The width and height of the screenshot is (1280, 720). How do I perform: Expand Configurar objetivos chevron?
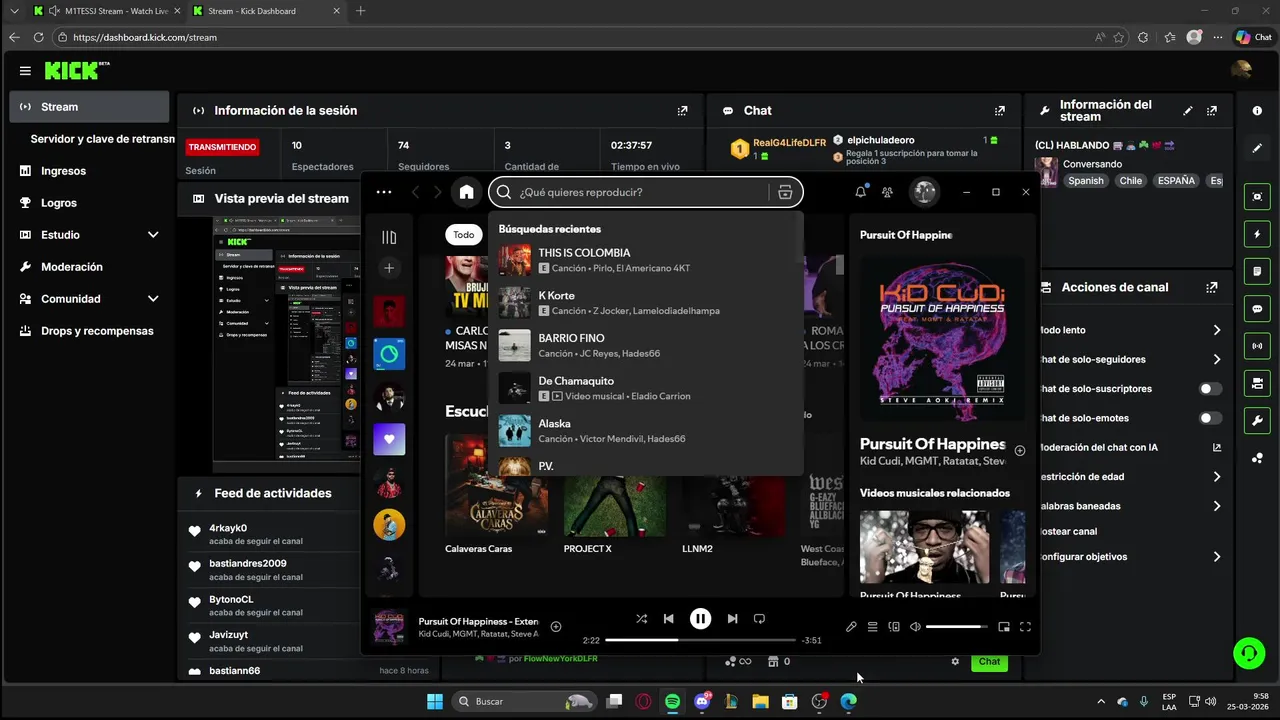tap(1217, 557)
